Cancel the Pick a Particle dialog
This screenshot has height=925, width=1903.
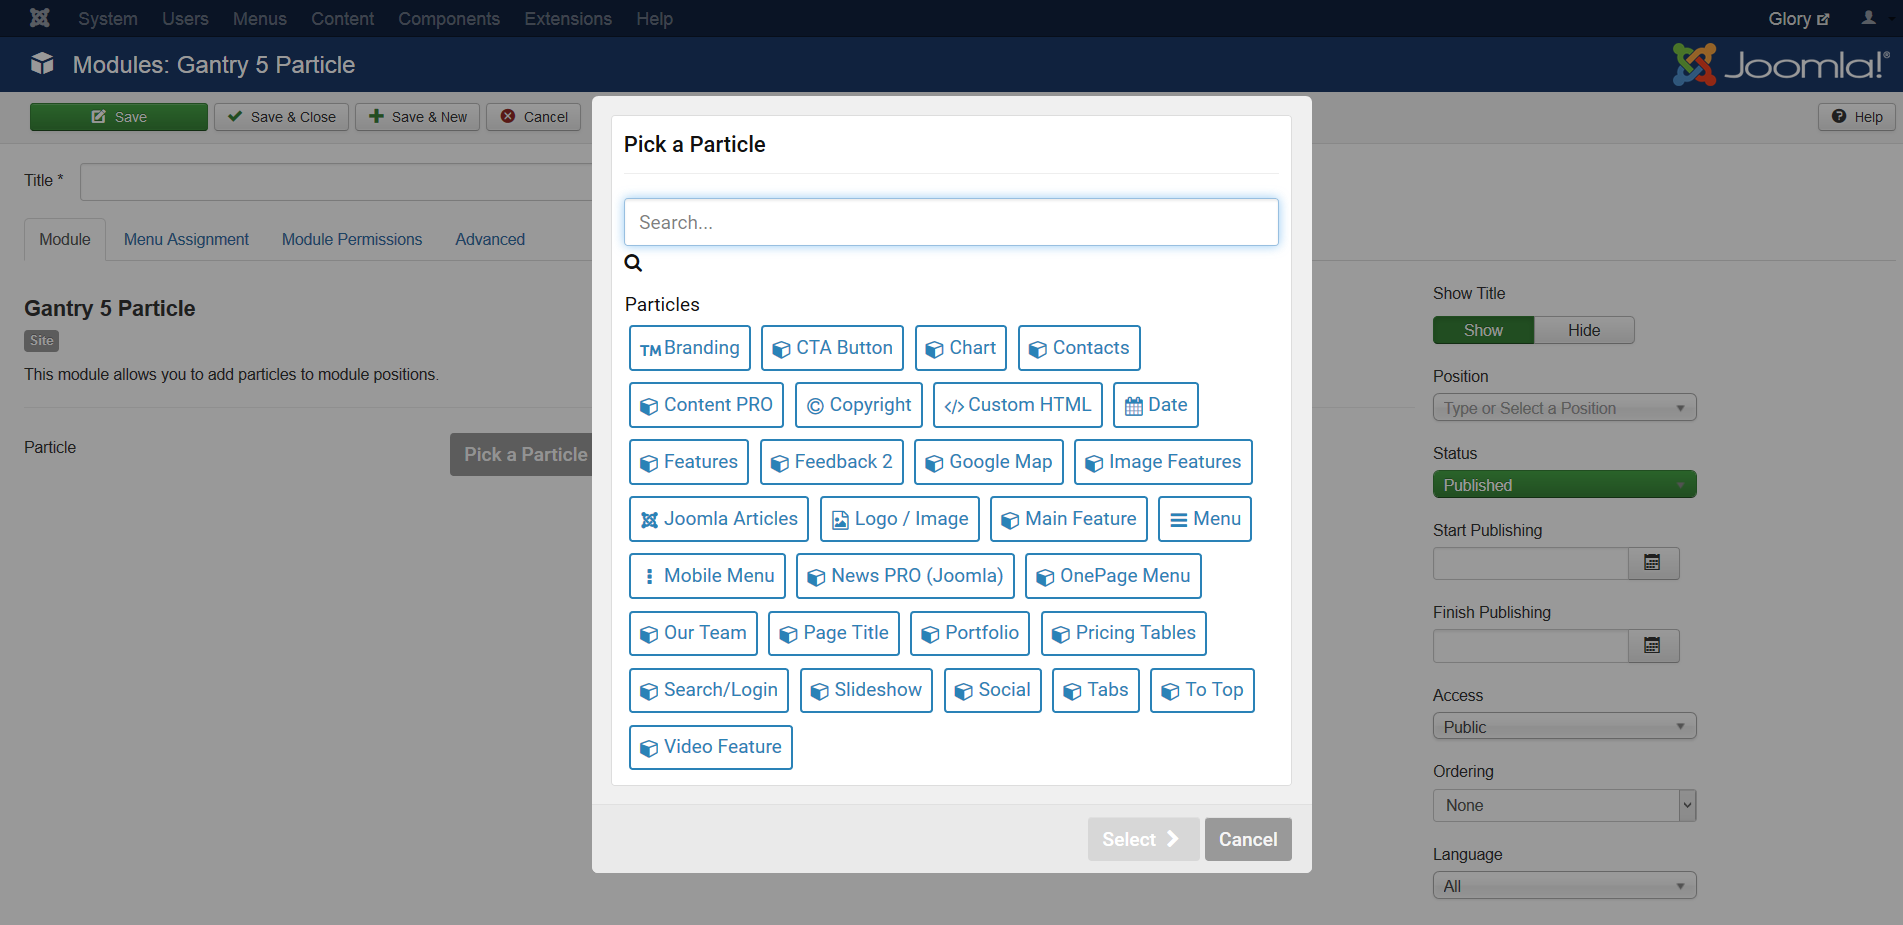(1247, 840)
